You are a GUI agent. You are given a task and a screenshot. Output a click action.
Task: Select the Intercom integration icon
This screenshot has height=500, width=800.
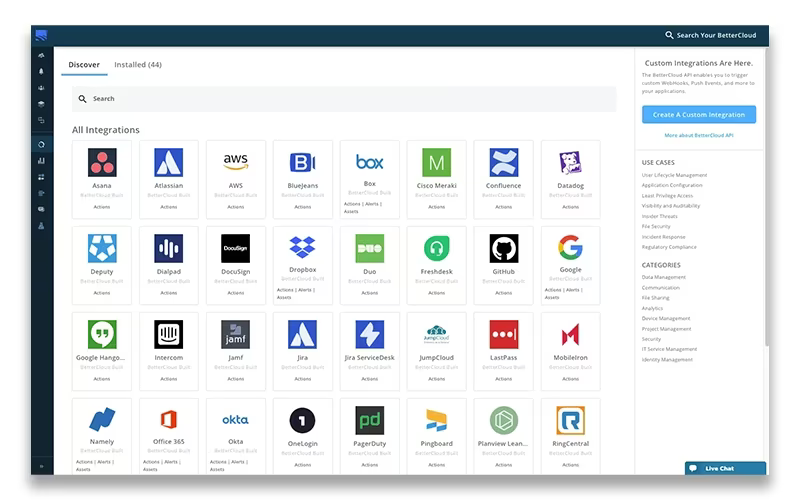[168, 334]
